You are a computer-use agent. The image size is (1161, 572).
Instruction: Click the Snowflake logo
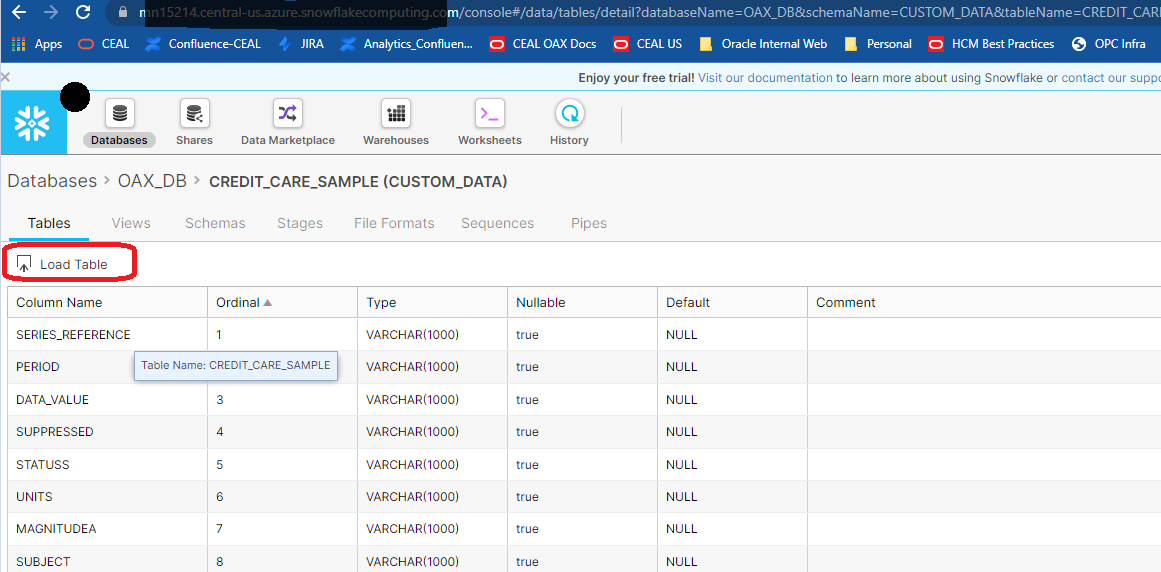(x=33, y=123)
